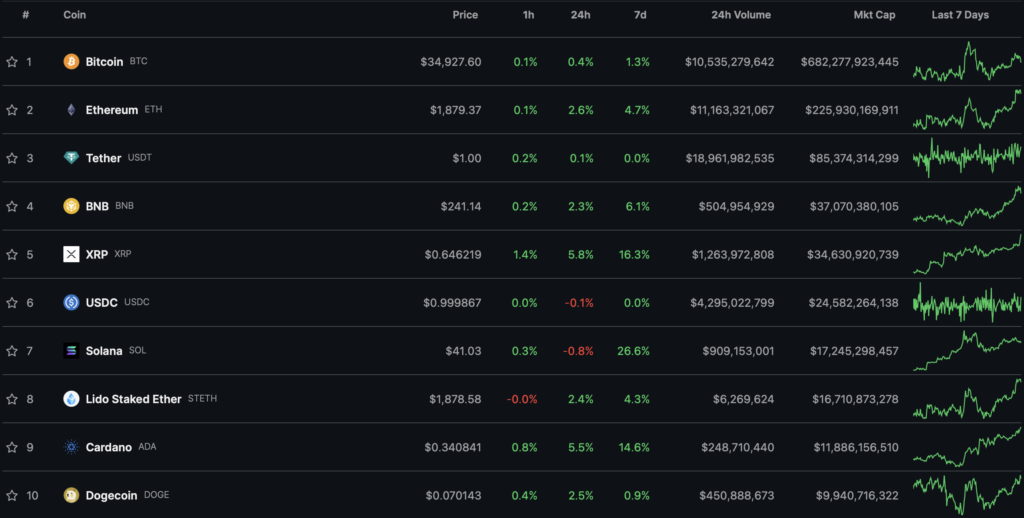Star Cardano as a favorite
The width and height of the screenshot is (1024, 518).
point(12,447)
